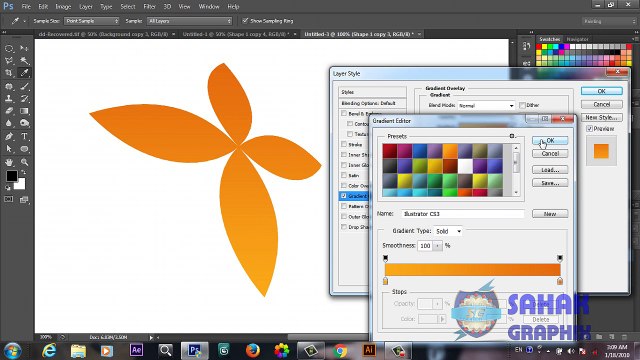Open After Effects from taskbar
Screen dimensions: 640x360
136,350
